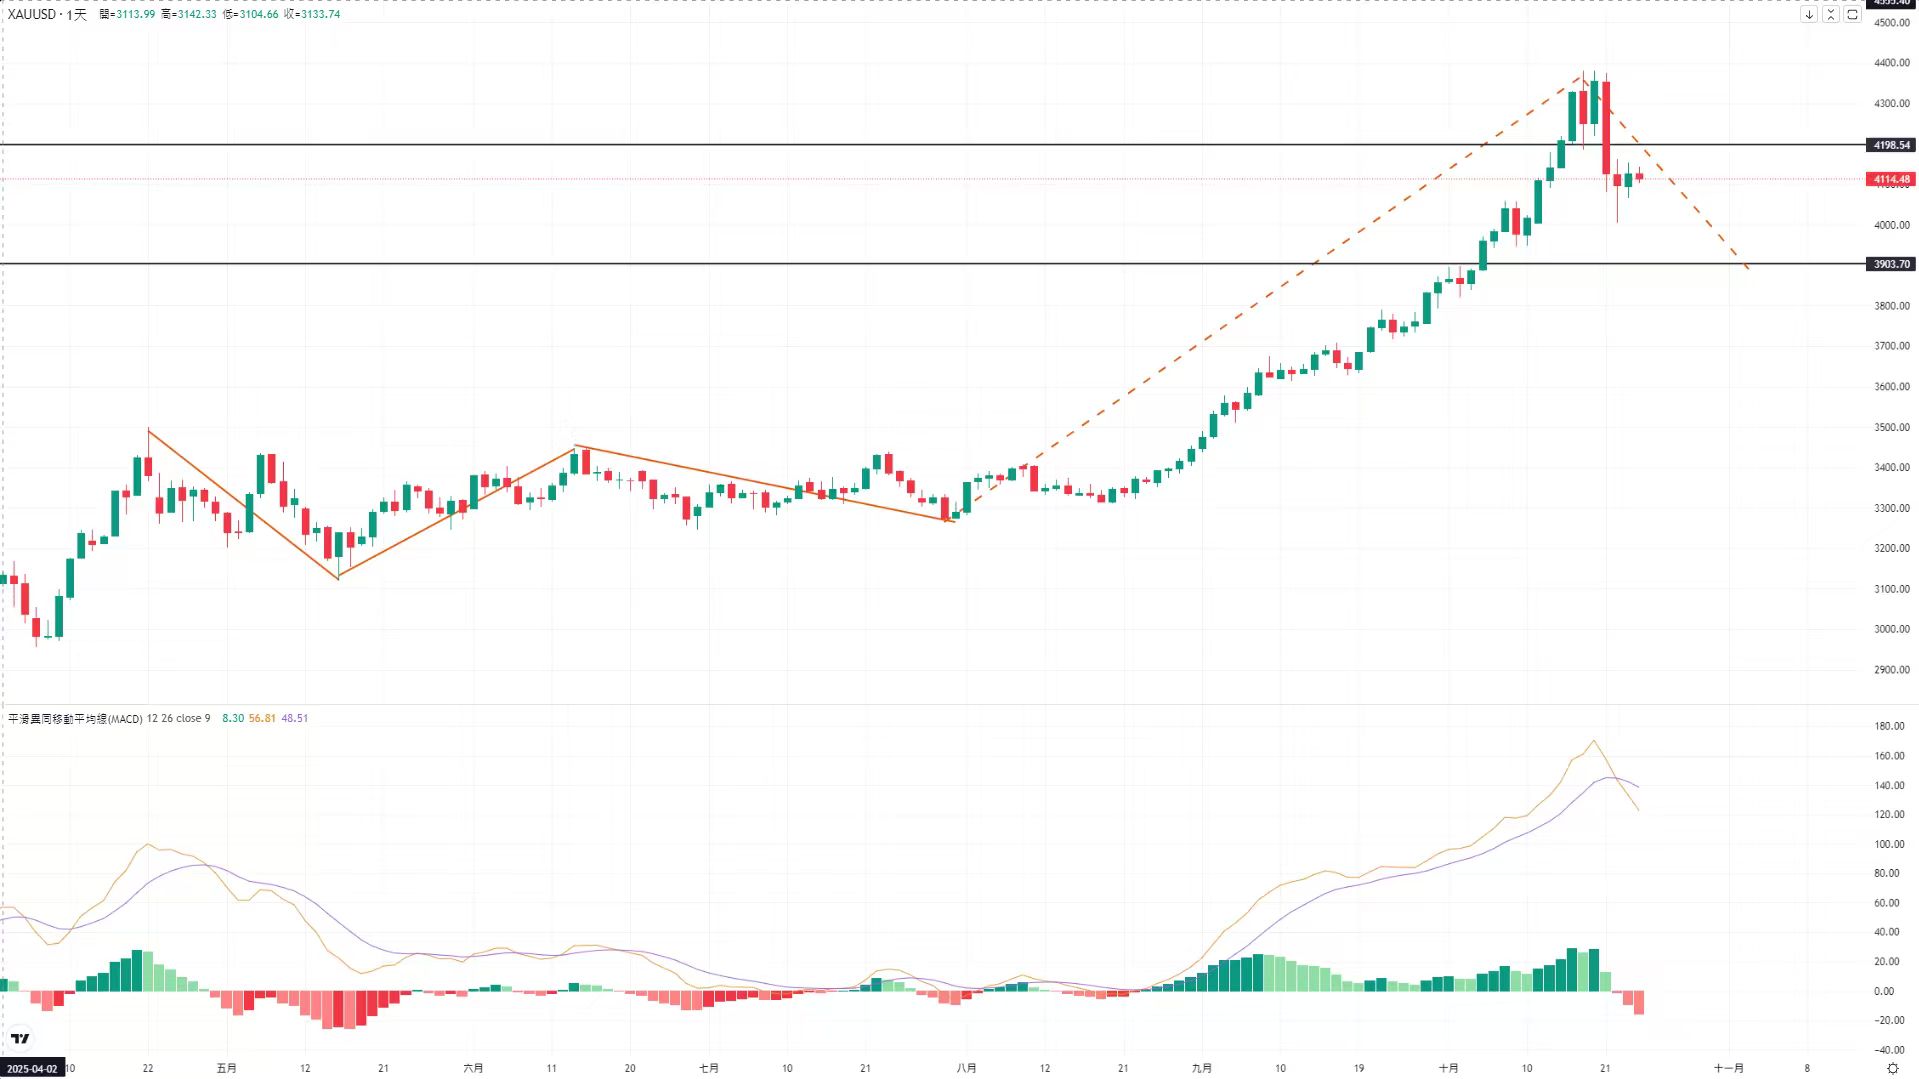The image size is (1919, 1079).
Task: Click the MACD line value 56.81
Action: 262,718
